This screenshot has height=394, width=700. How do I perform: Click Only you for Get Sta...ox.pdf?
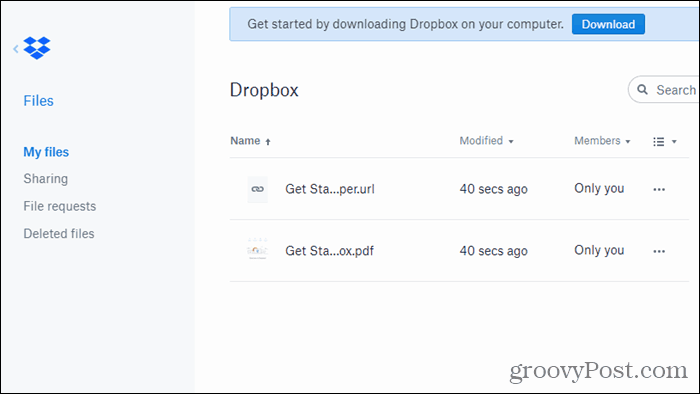click(x=599, y=250)
